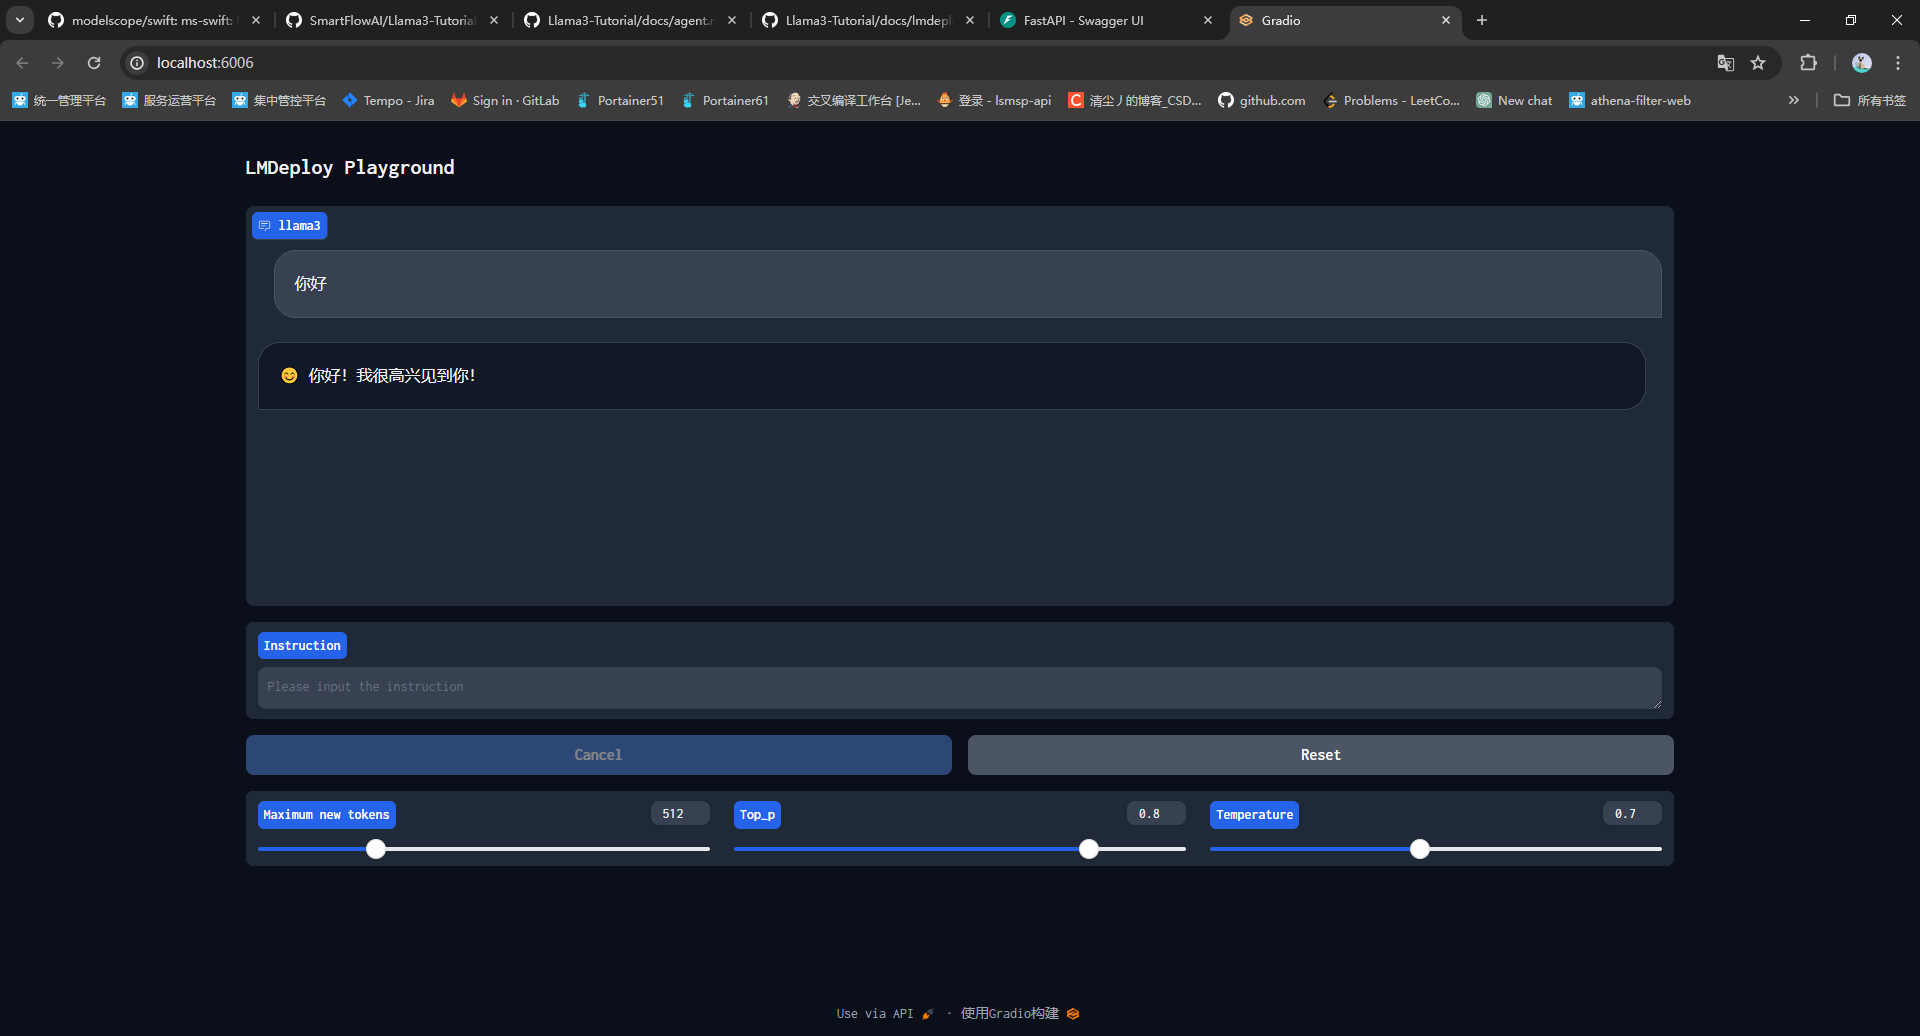Click the Cancel button

coord(598,755)
